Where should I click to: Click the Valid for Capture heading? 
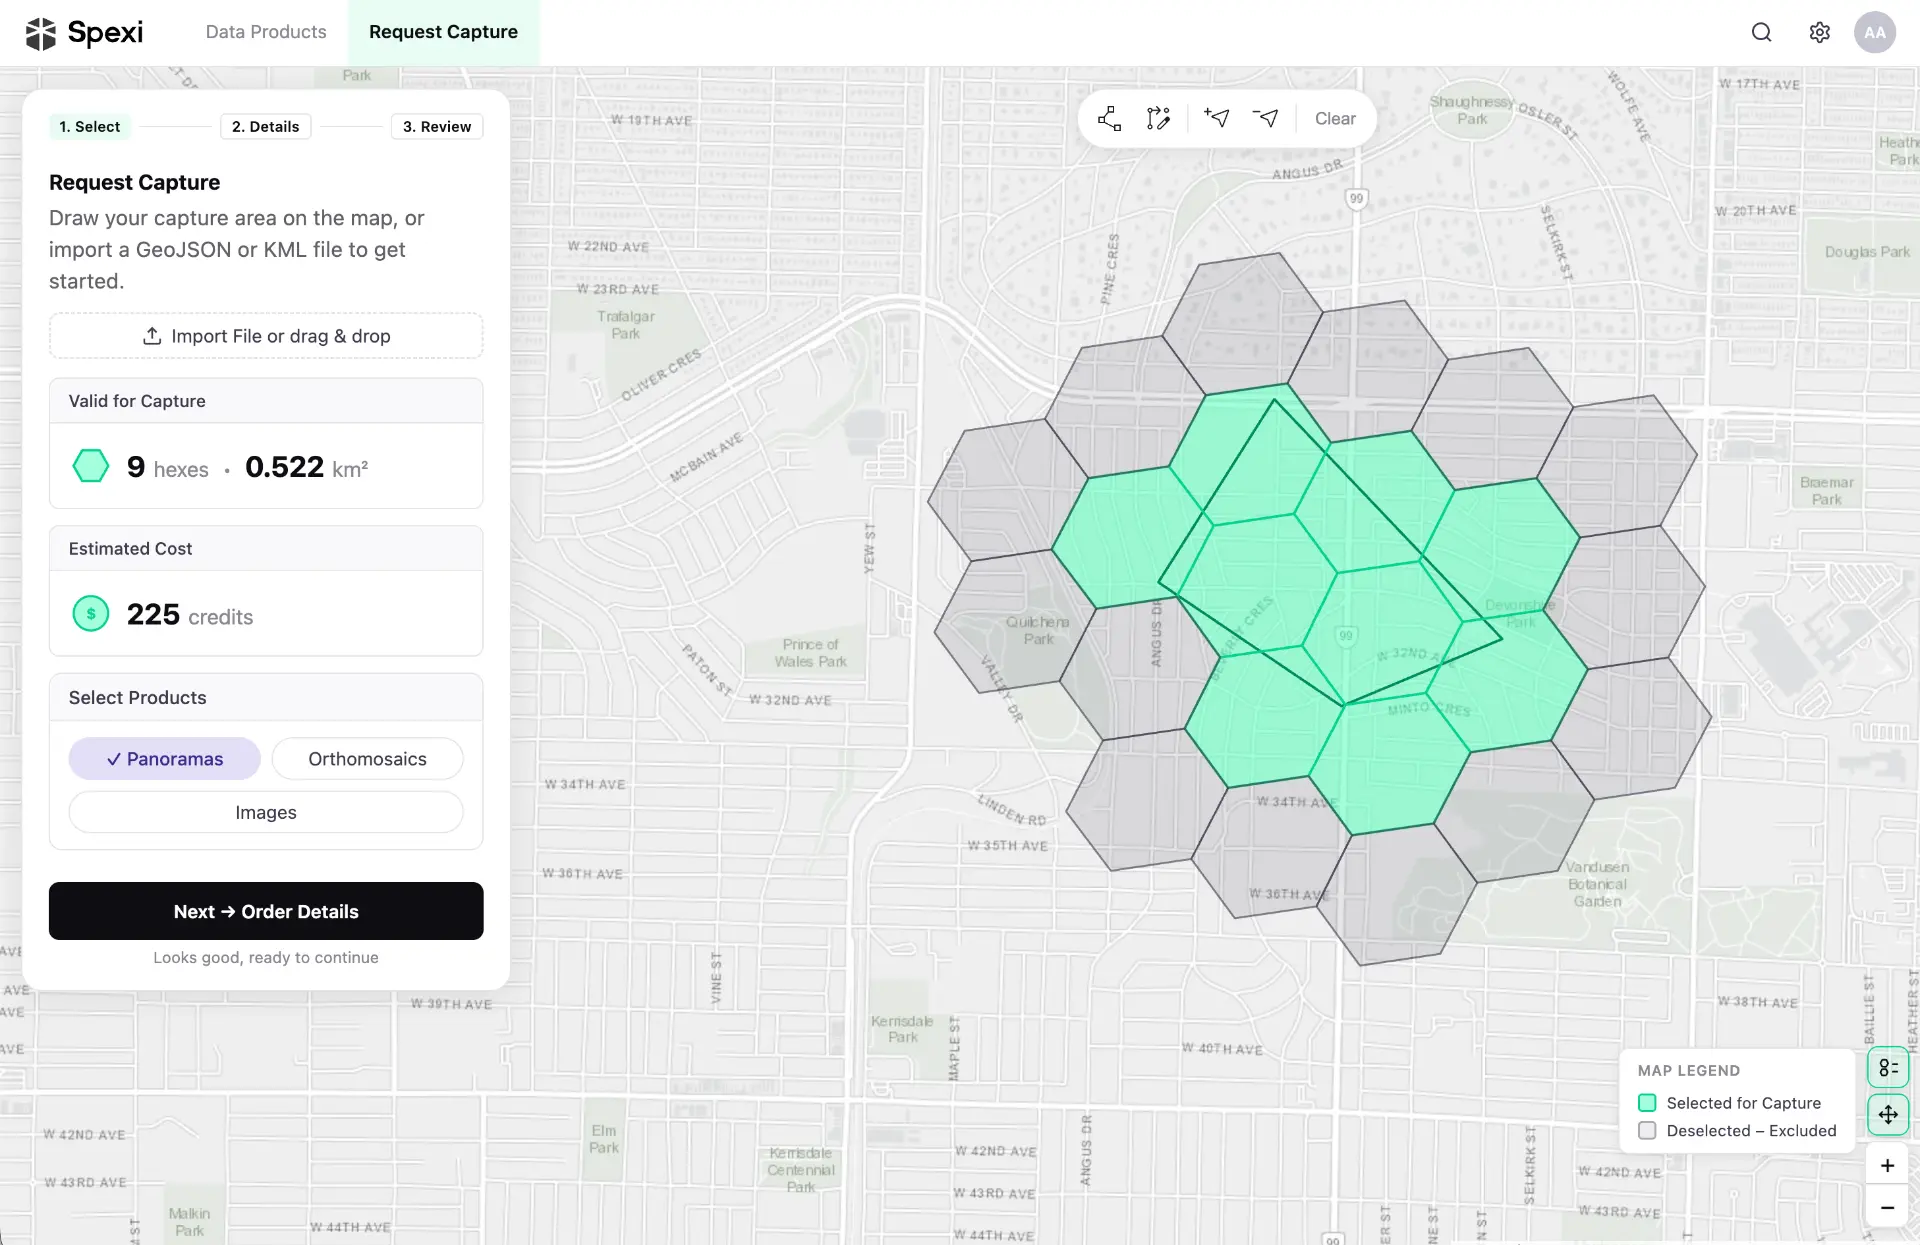click(137, 401)
